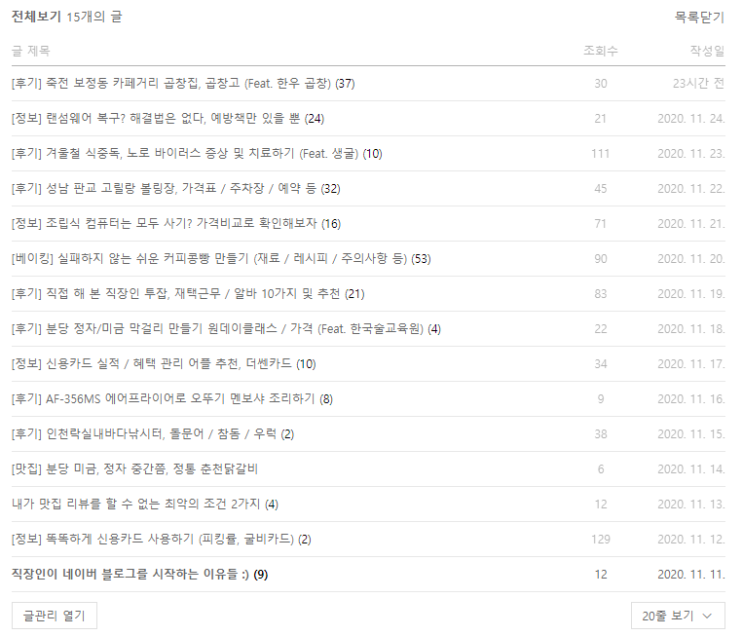Viewport: 743px width, 636px height.
Task: Click view count 30 for 곱창집 row
Action: pos(600,83)
